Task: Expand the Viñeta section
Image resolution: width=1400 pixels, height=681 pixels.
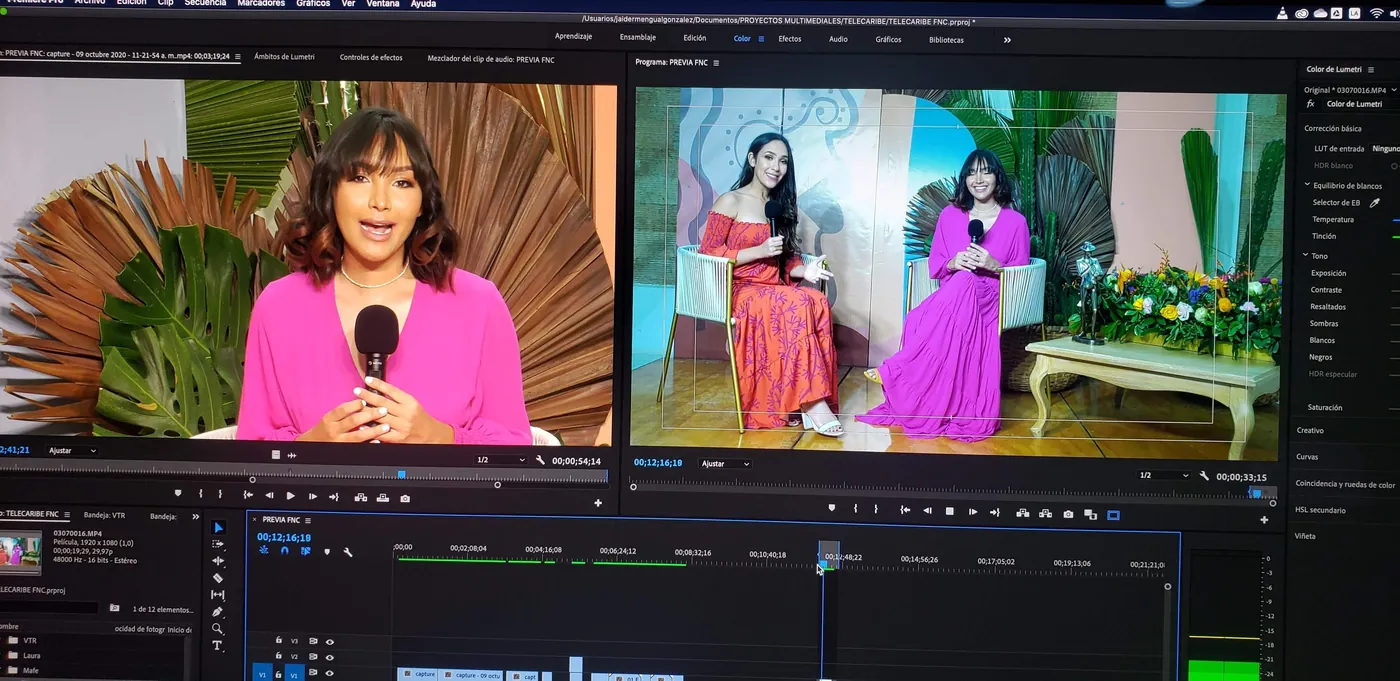Action: pyautogui.click(x=1306, y=536)
